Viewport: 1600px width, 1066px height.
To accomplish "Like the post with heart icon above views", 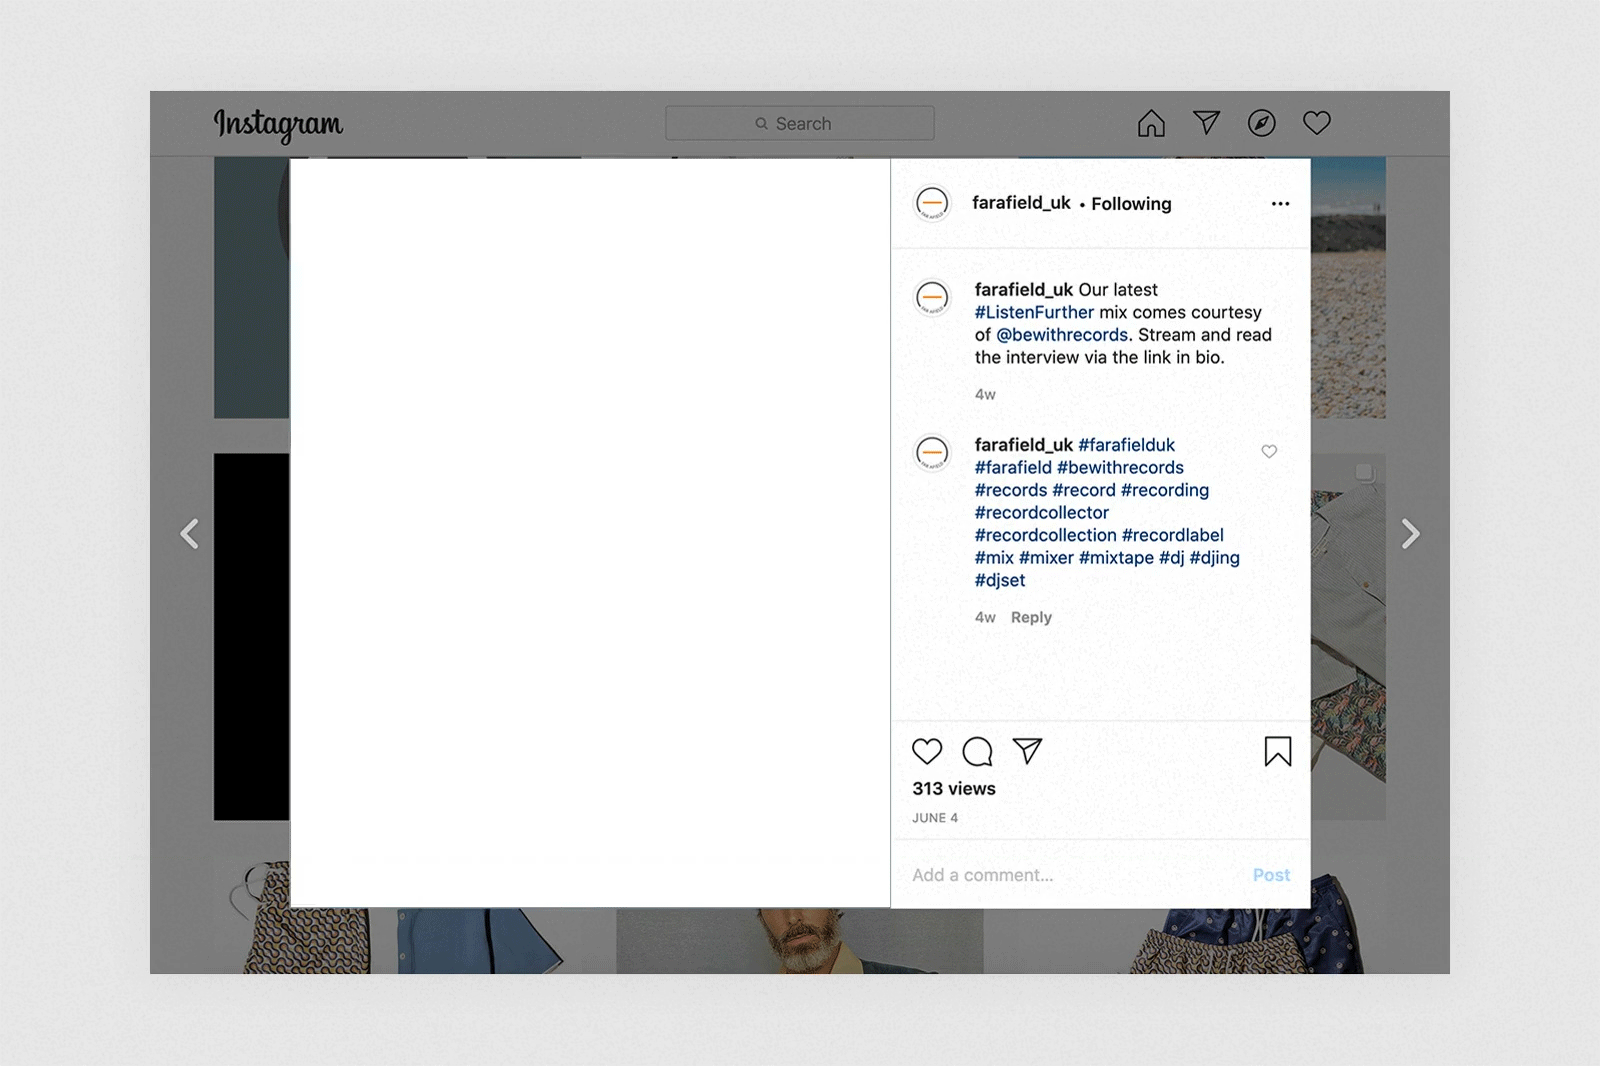I will click(x=927, y=751).
